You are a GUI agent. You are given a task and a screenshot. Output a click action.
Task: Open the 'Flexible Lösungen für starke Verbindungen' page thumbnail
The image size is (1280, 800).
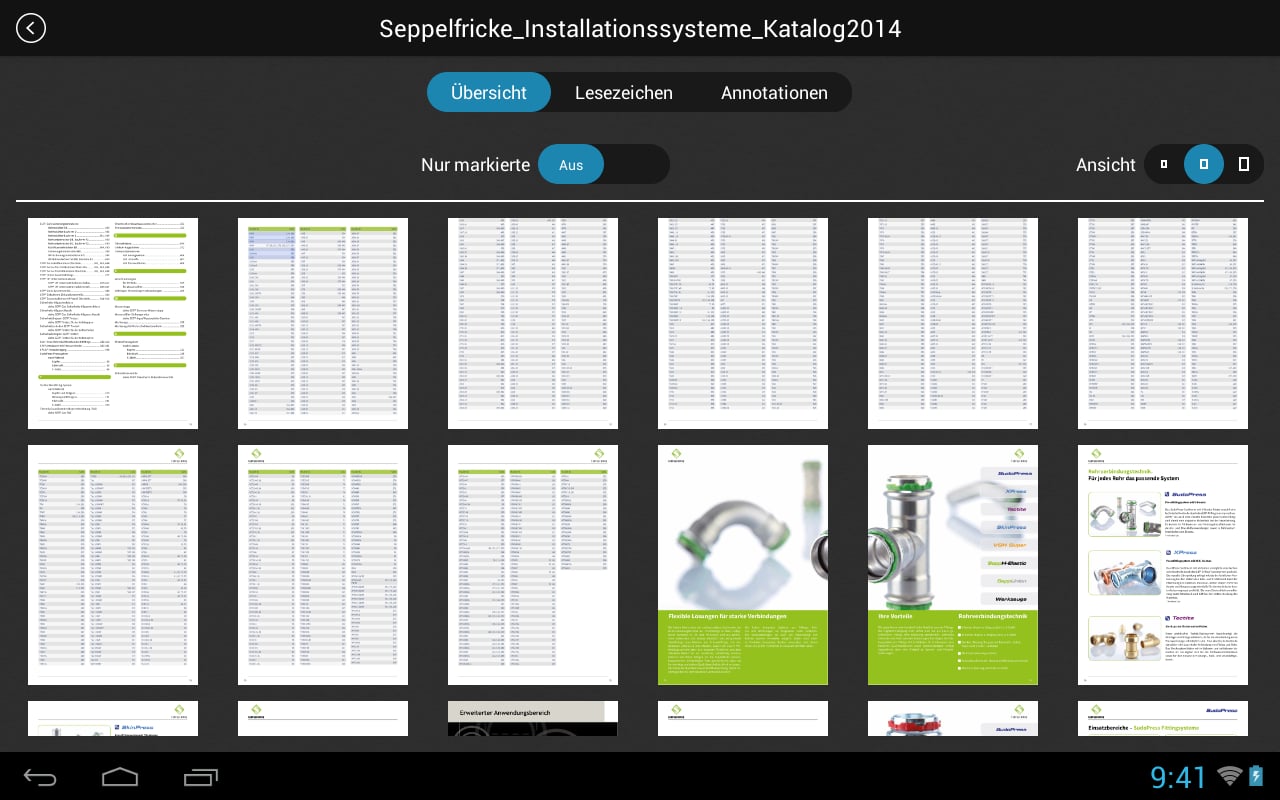coord(743,565)
